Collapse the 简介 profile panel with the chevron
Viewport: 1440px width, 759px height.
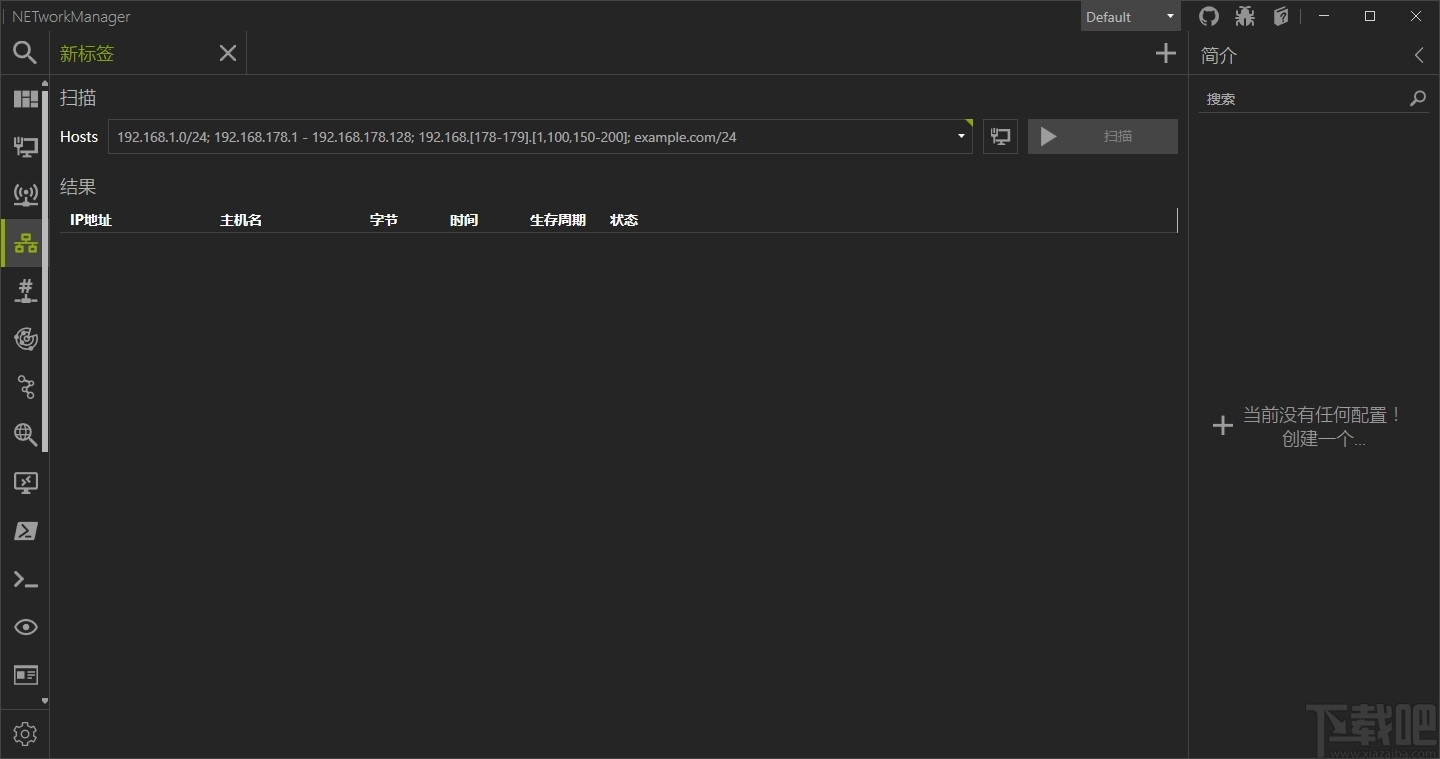click(x=1418, y=56)
